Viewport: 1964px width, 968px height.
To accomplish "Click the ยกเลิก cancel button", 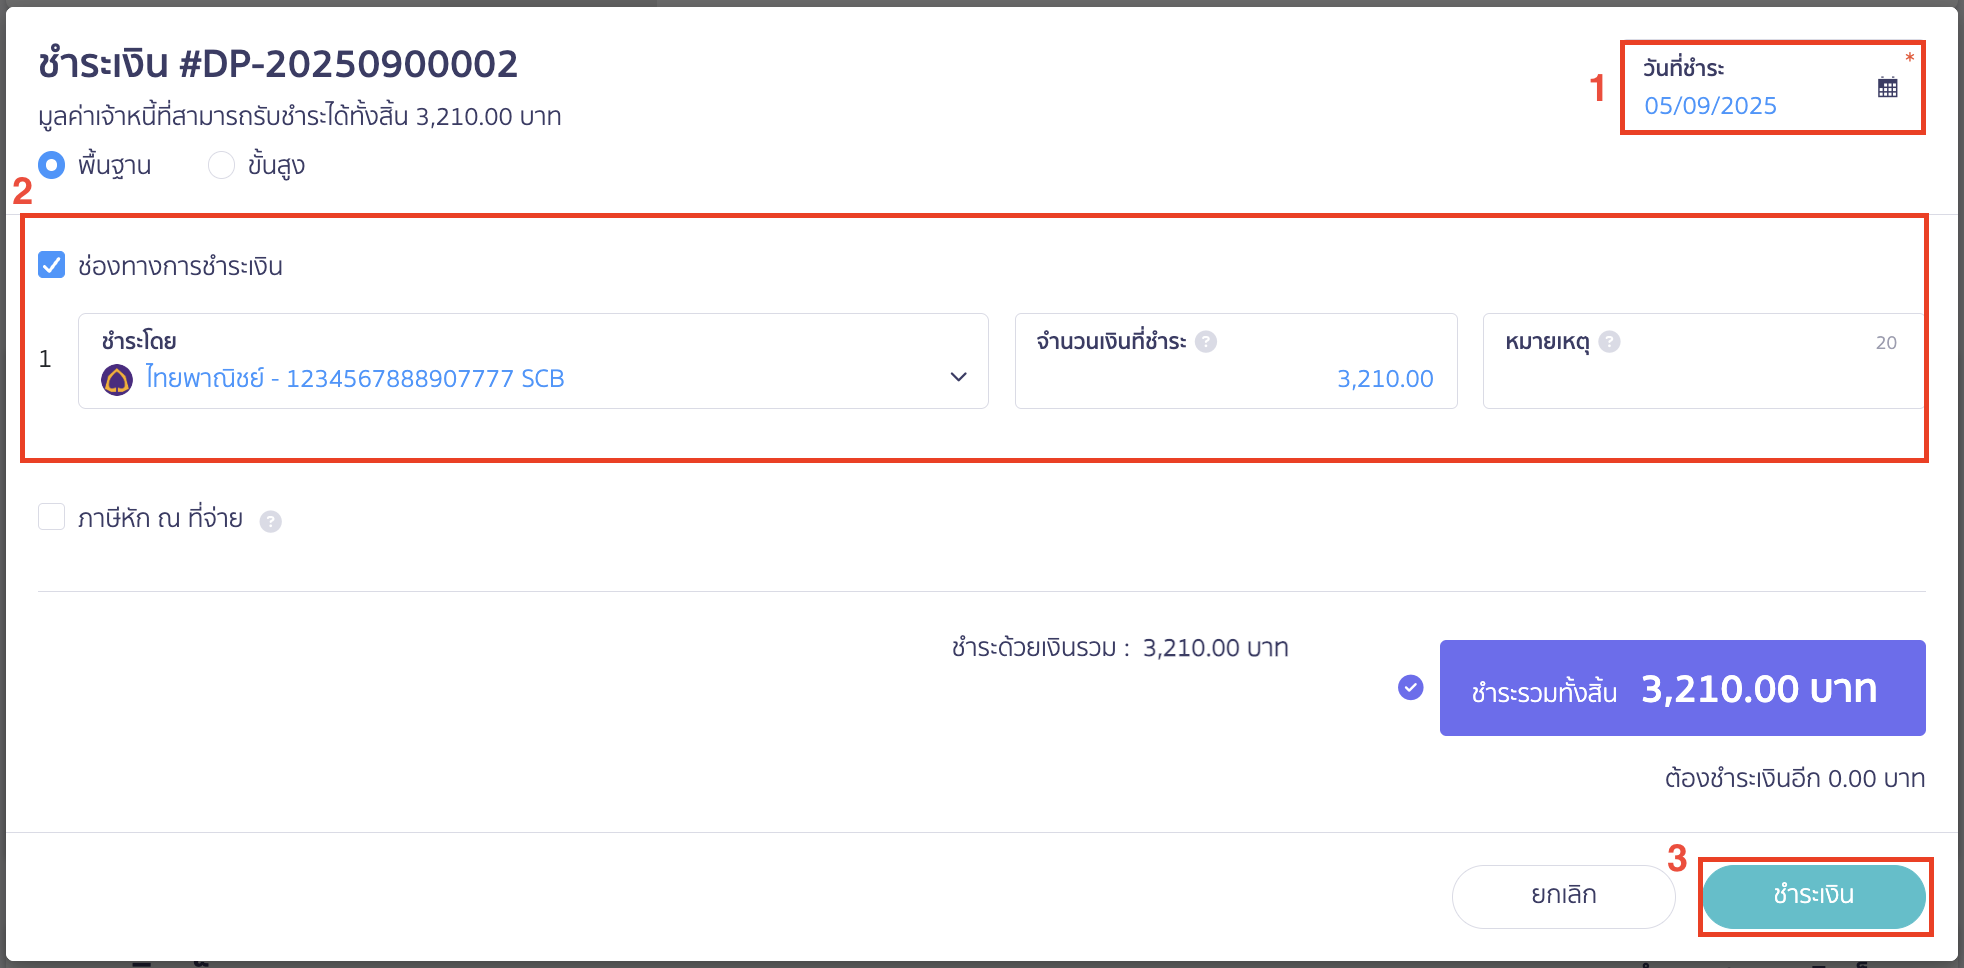I will pyautogui.click(x=1563, y=897).
